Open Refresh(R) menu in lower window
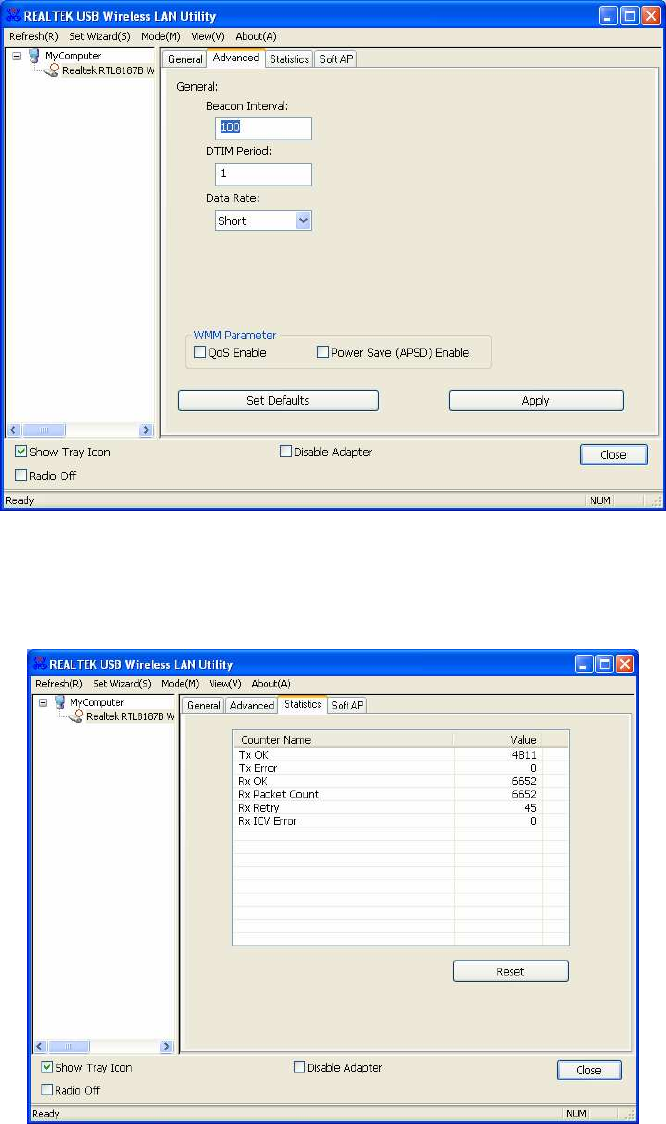Screen dimensions: 666x1124 tap(59, 684)
